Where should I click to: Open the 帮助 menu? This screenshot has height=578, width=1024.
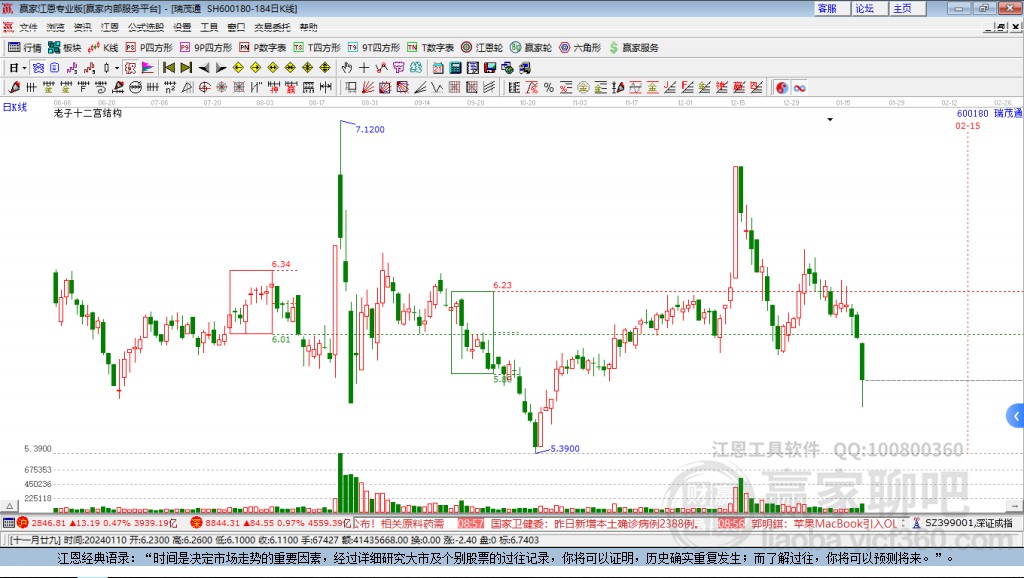click(308, 27)
